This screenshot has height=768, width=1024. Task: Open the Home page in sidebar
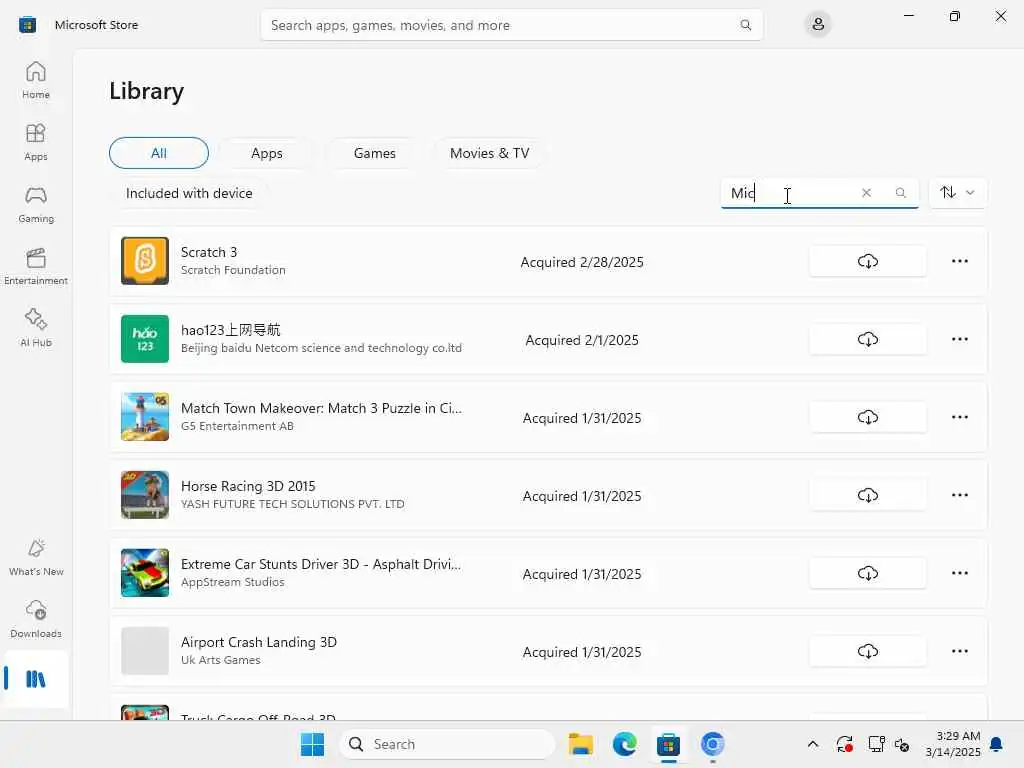tap(36, 80)
